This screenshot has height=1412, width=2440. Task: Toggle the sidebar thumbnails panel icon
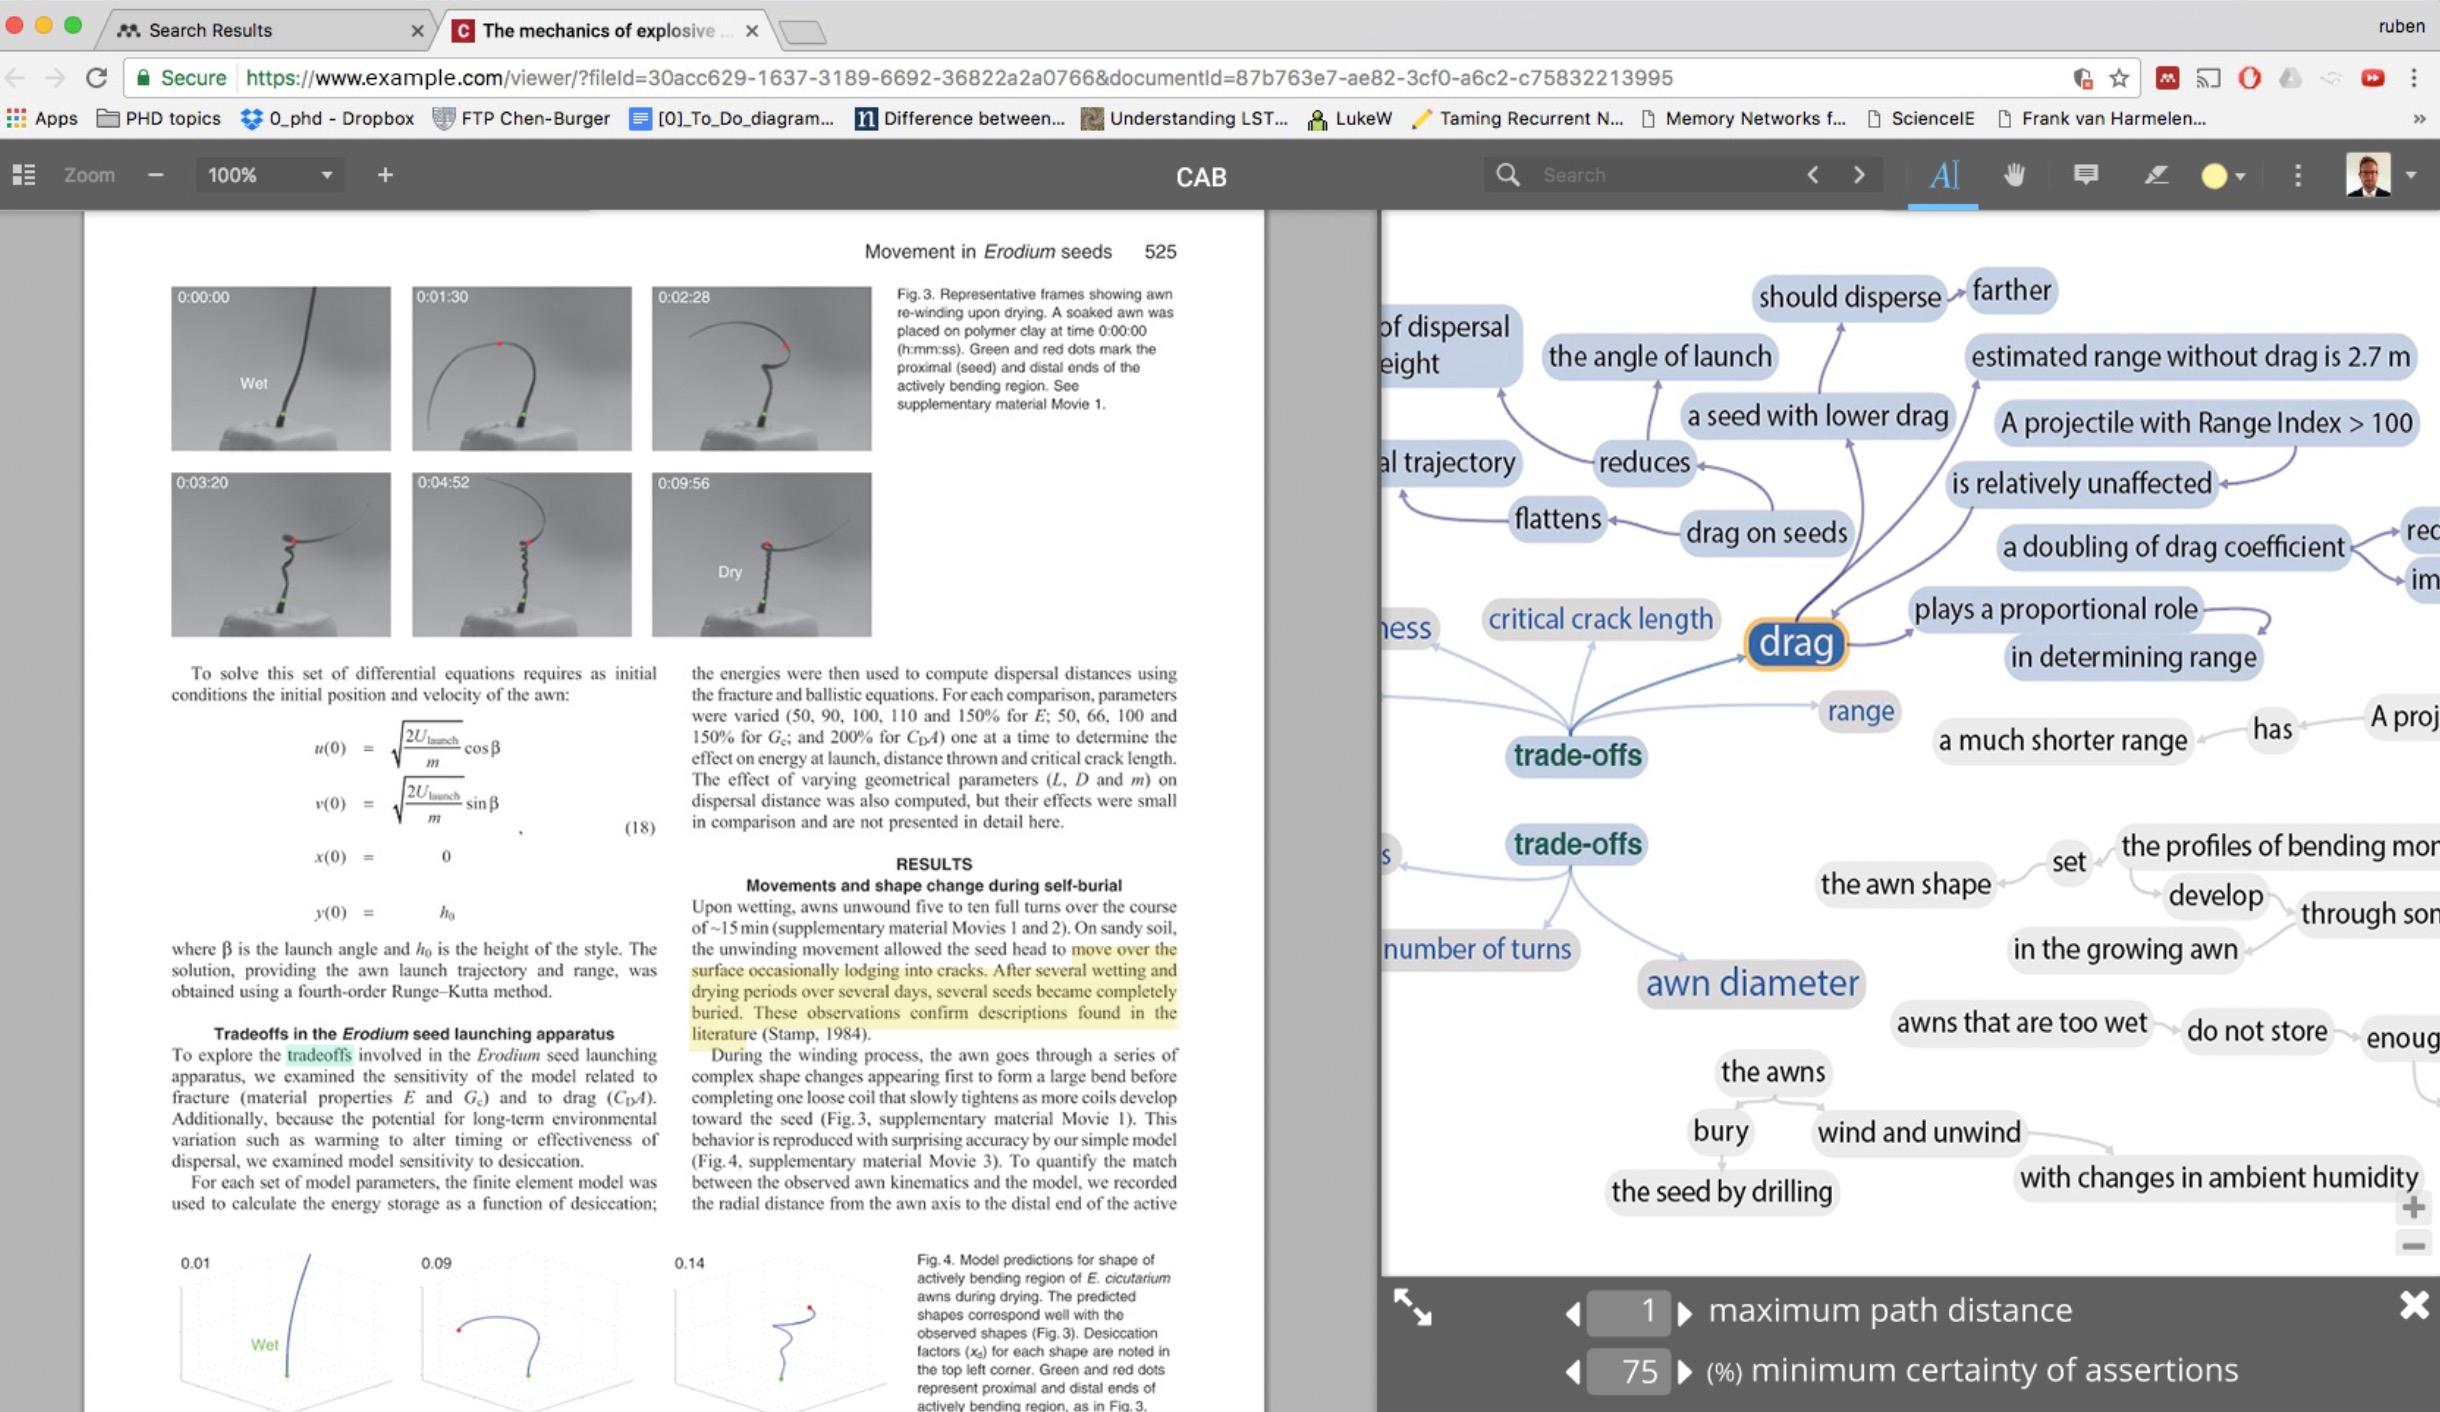[x=24, y=175]
